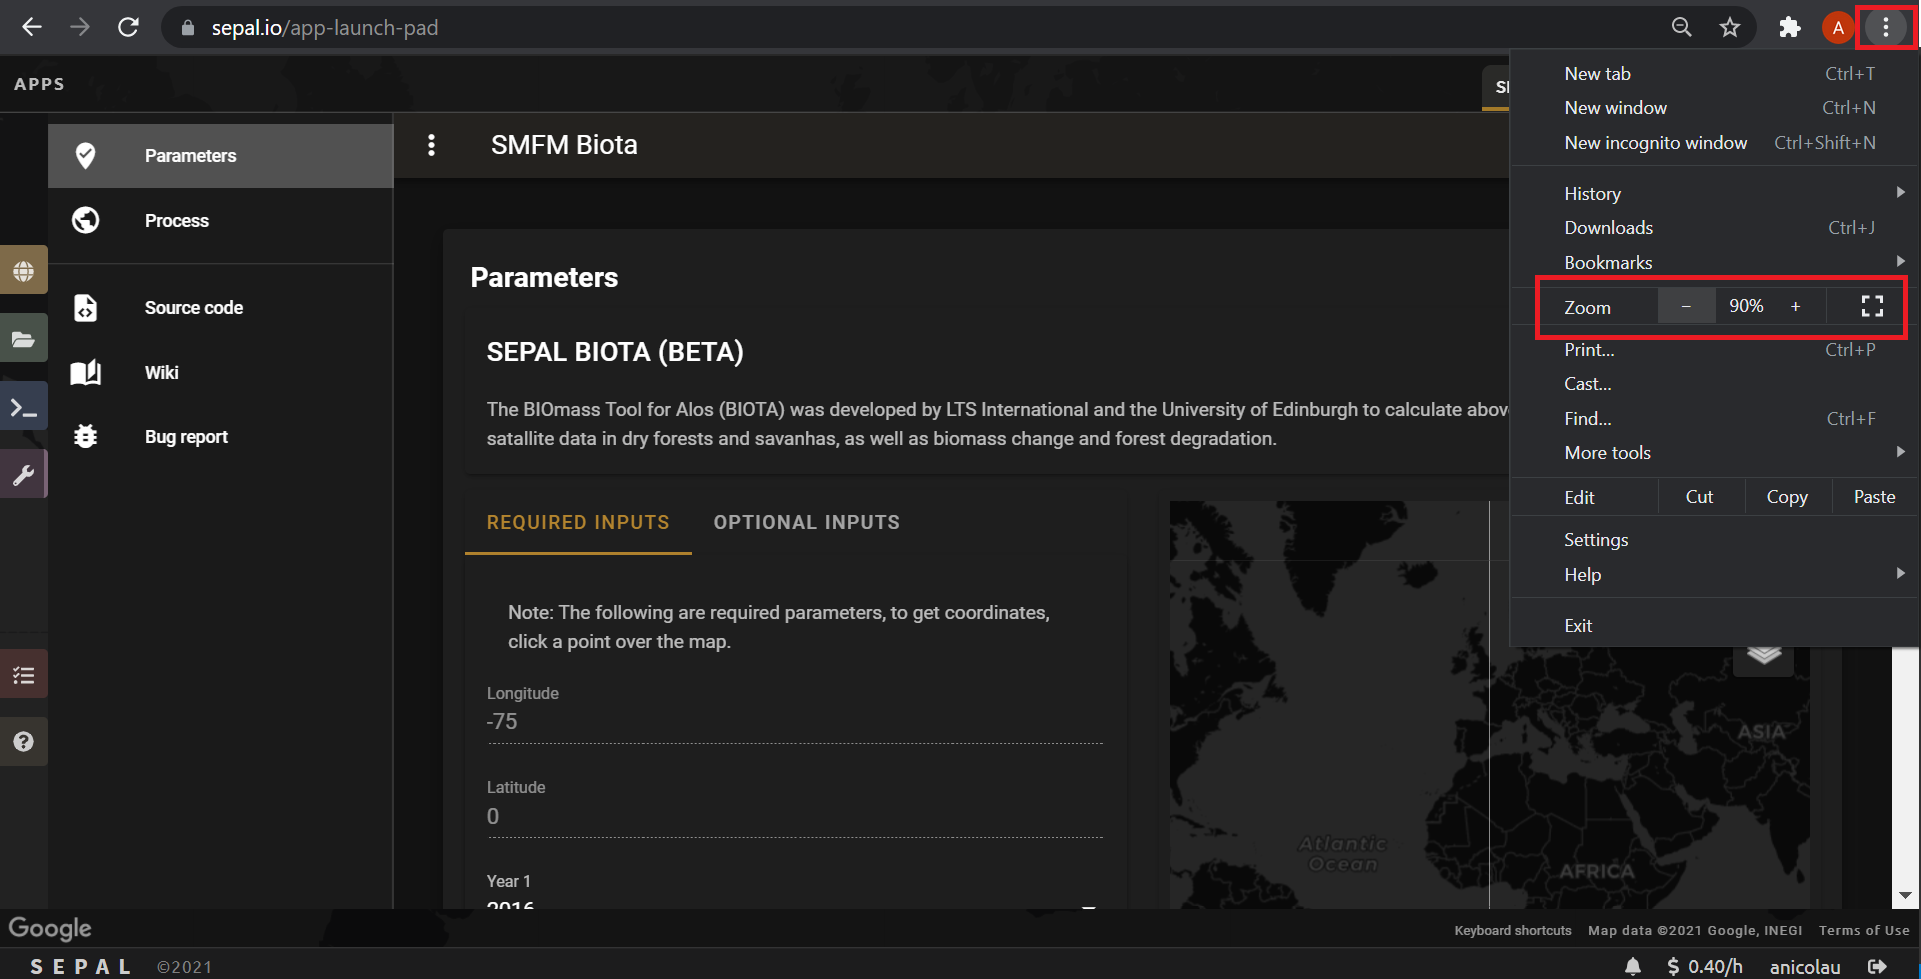Click the Keyboard shortcuts map link
This screenshot has width=1921, height=979.
pos(1513,931)
